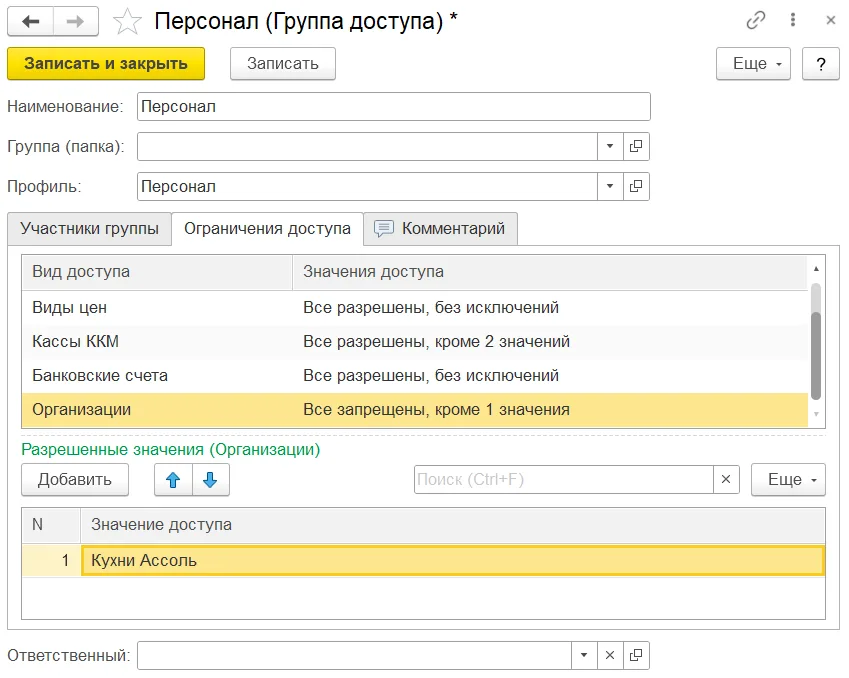Go forward with the right arrow

tap(76, 22)
